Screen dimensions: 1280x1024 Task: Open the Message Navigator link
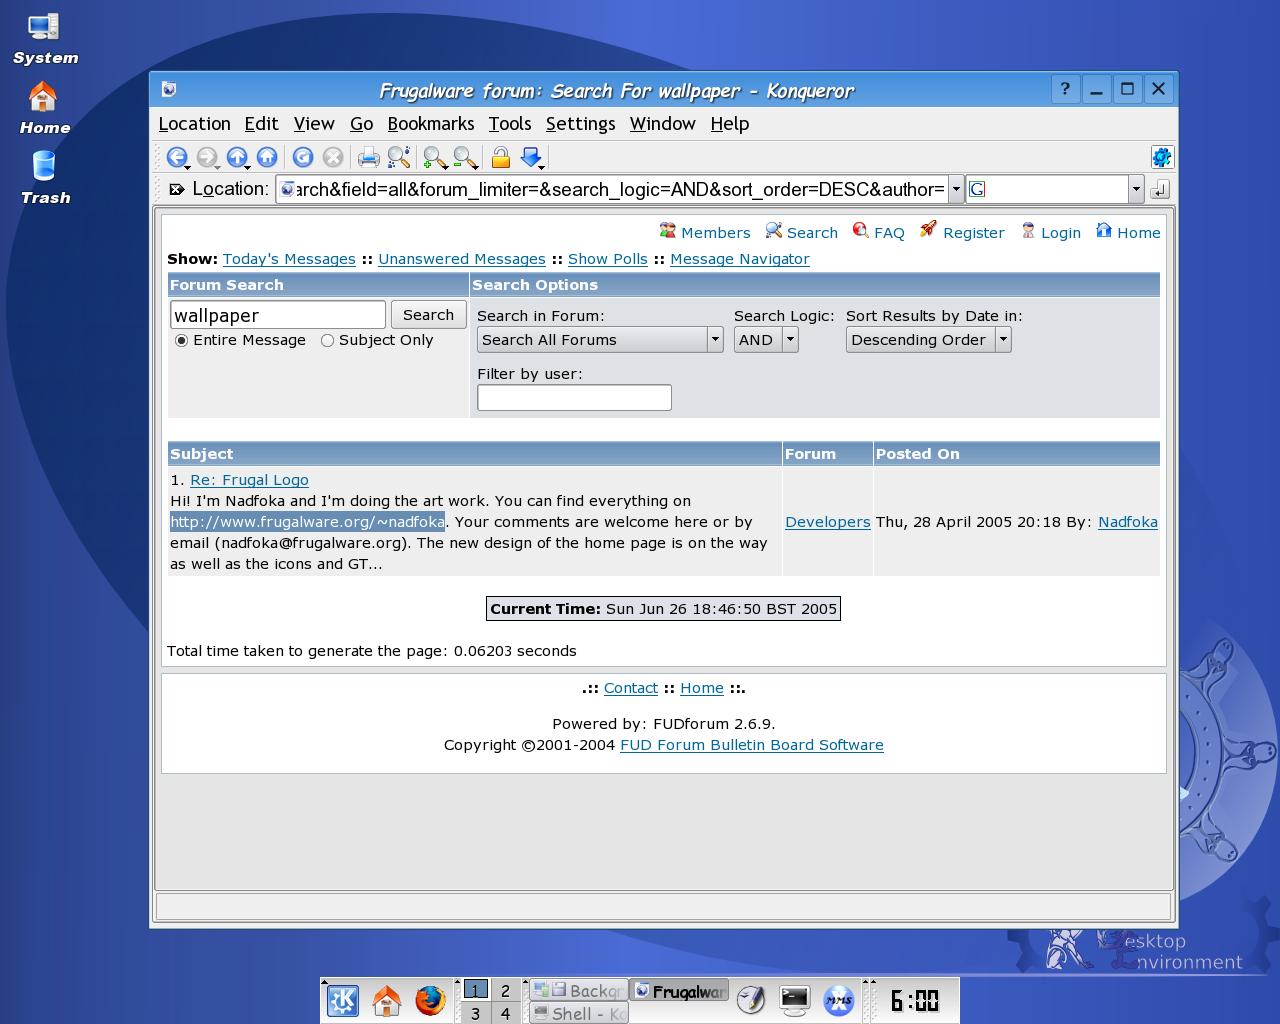click(740, 259)
